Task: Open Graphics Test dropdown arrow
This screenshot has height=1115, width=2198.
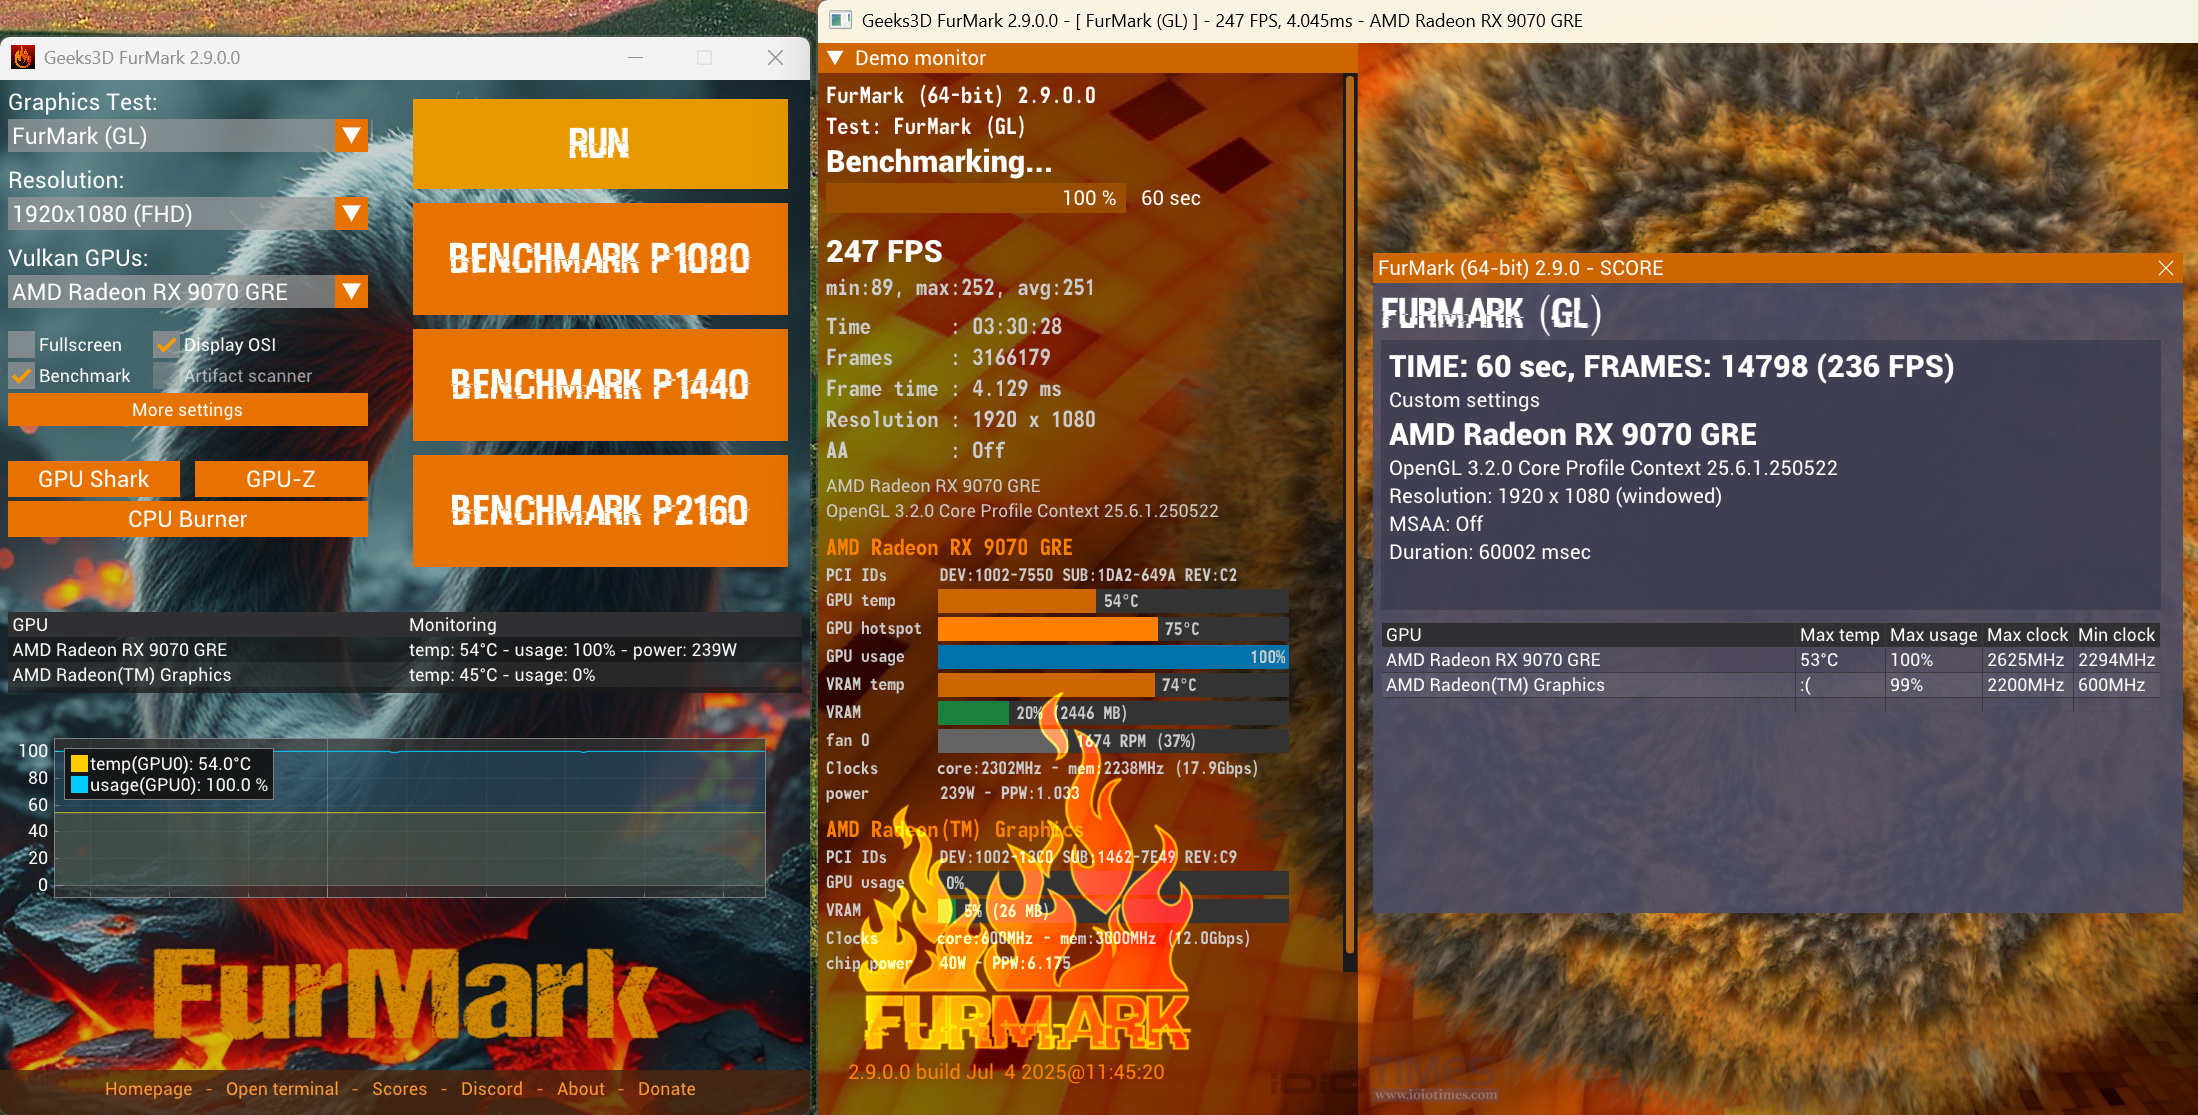Action: (x=351, y=135)
